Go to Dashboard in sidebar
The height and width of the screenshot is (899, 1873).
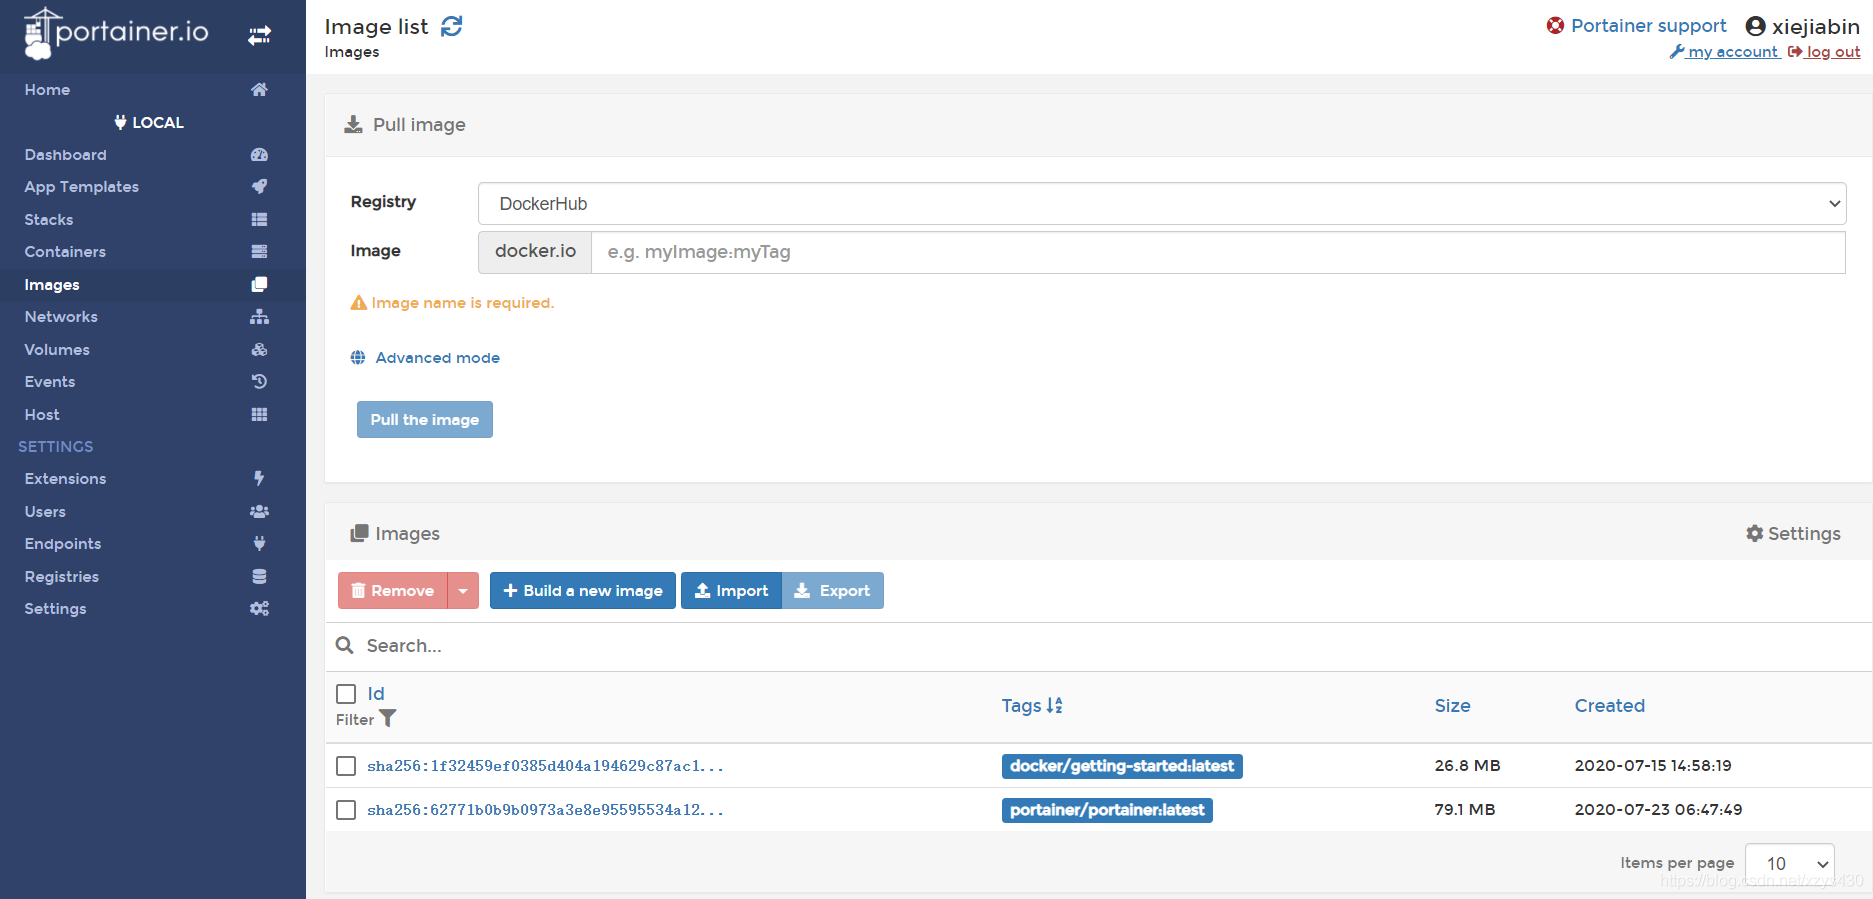point(65,155)
